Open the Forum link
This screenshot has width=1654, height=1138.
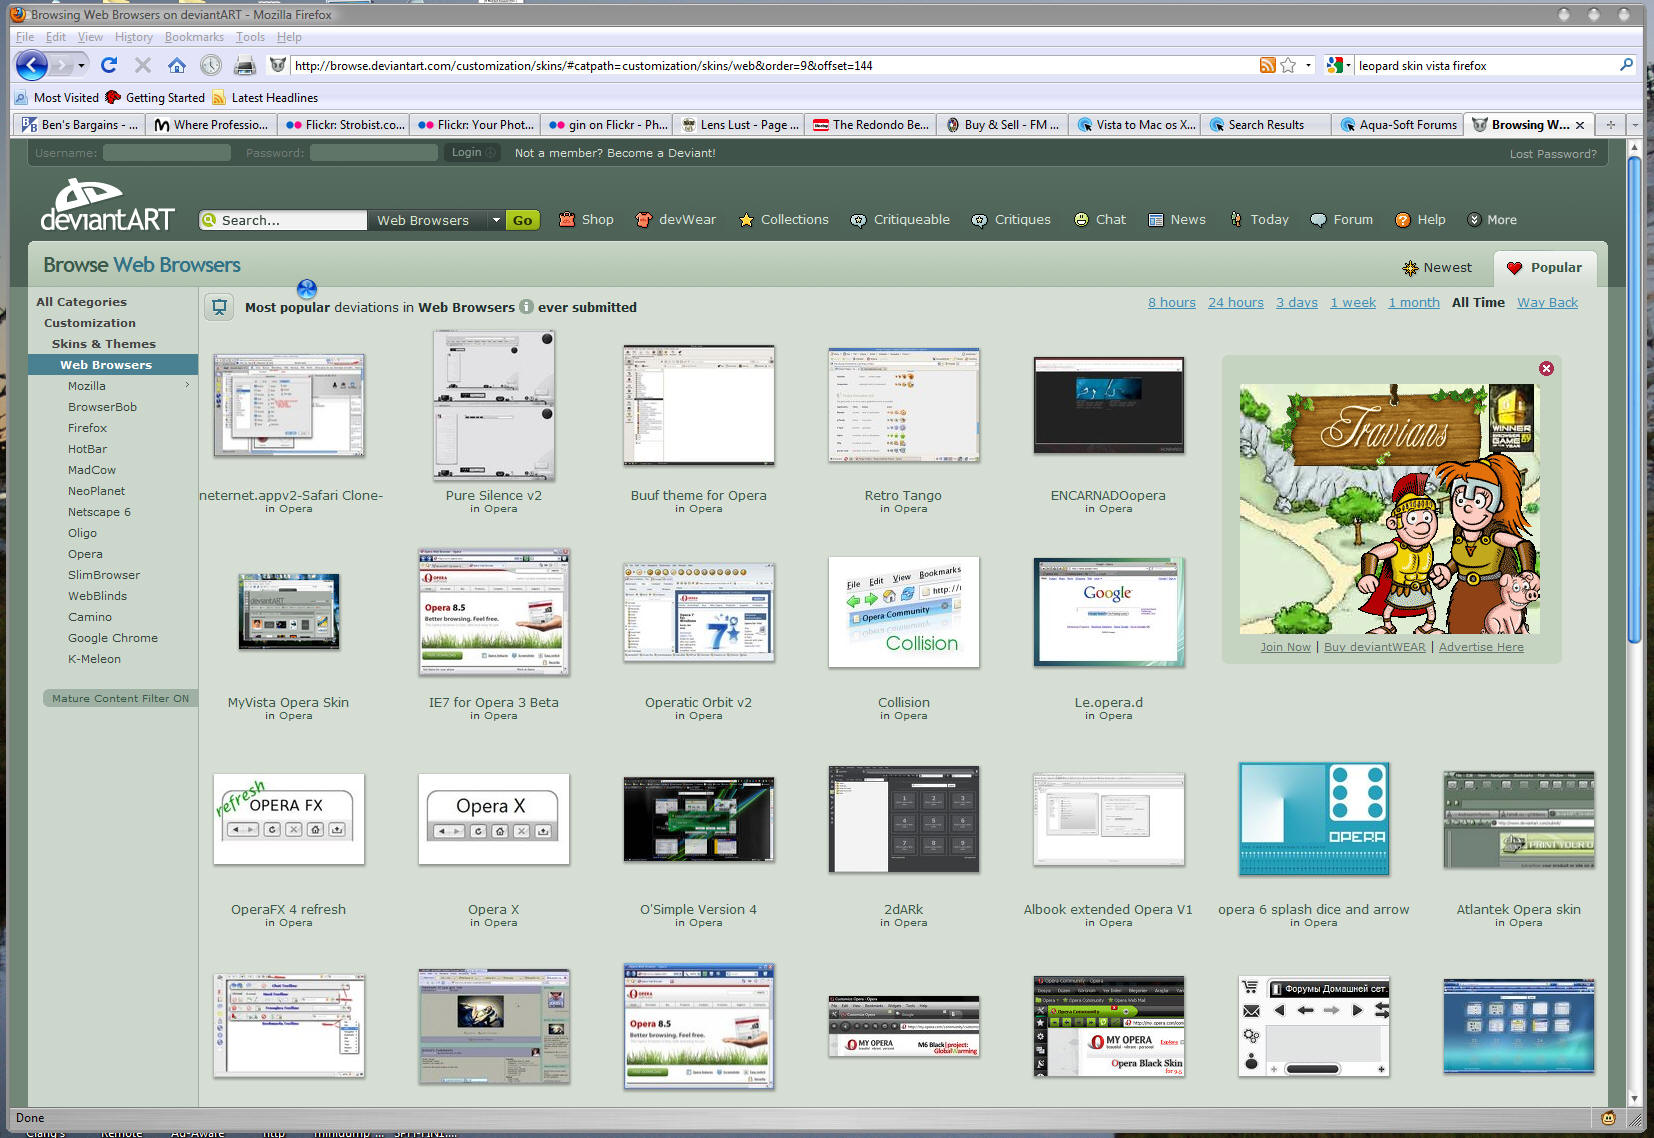pyautogui.click(x=1342, y=220)
